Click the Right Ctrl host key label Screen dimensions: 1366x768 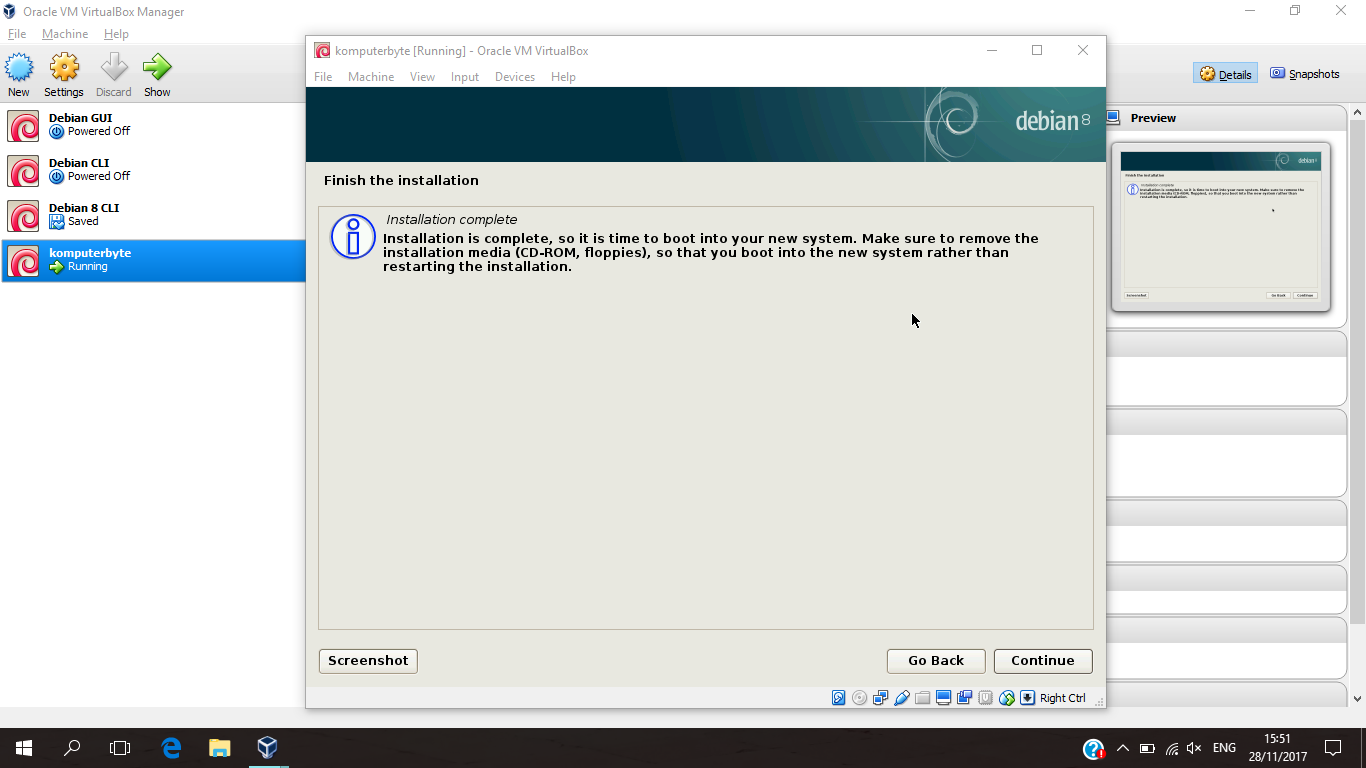coord(1062,698)
